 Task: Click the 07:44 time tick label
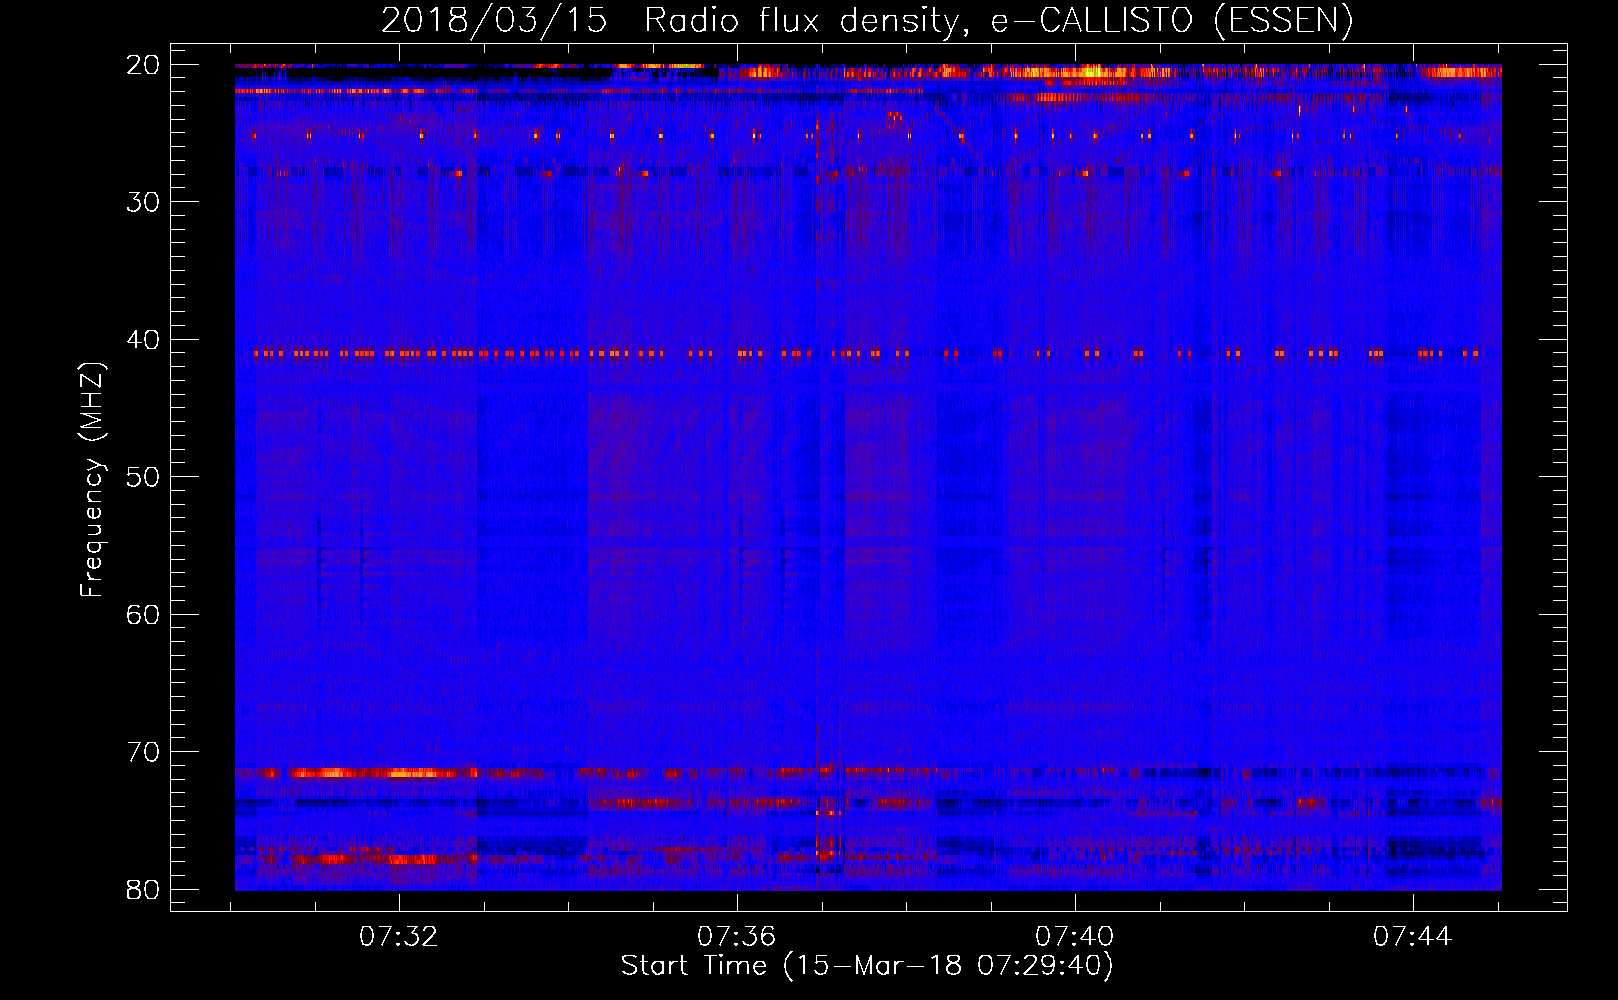1412,937
